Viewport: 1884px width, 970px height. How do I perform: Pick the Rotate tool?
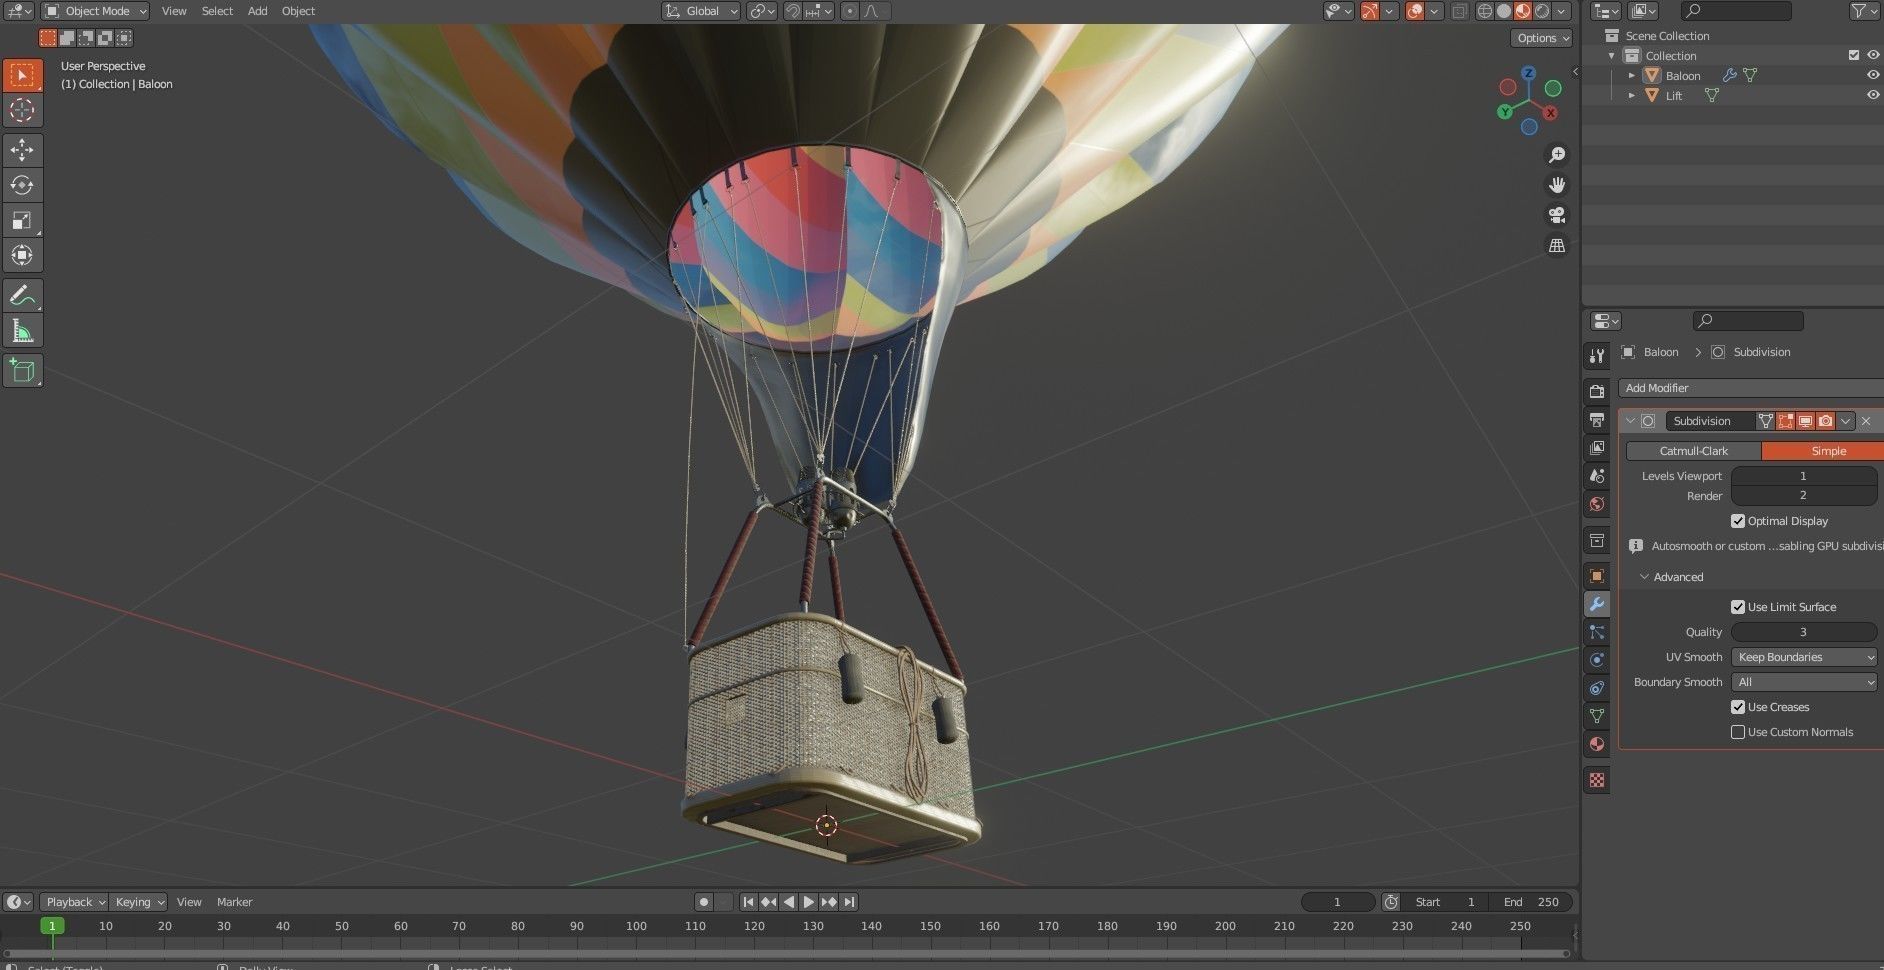pos(22,185)
